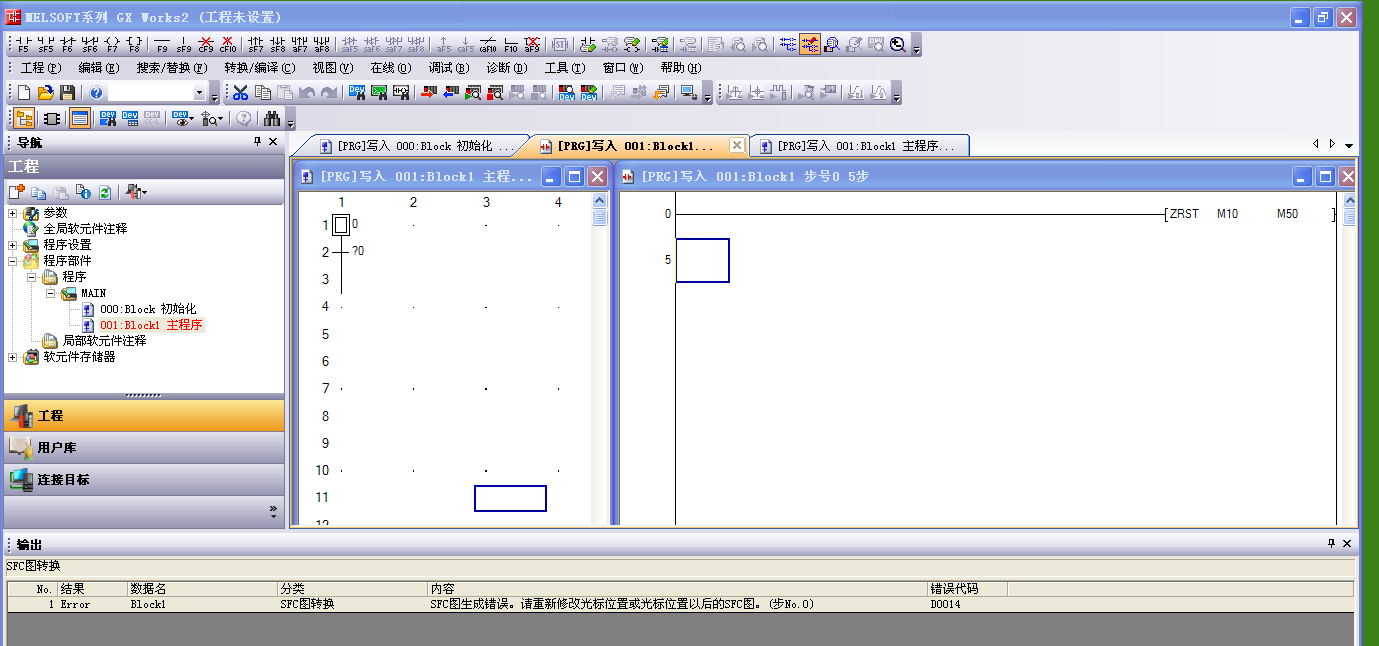Click the binoculars find icon
Viewport: 1379px width, 646px height.
click(271, 119)
